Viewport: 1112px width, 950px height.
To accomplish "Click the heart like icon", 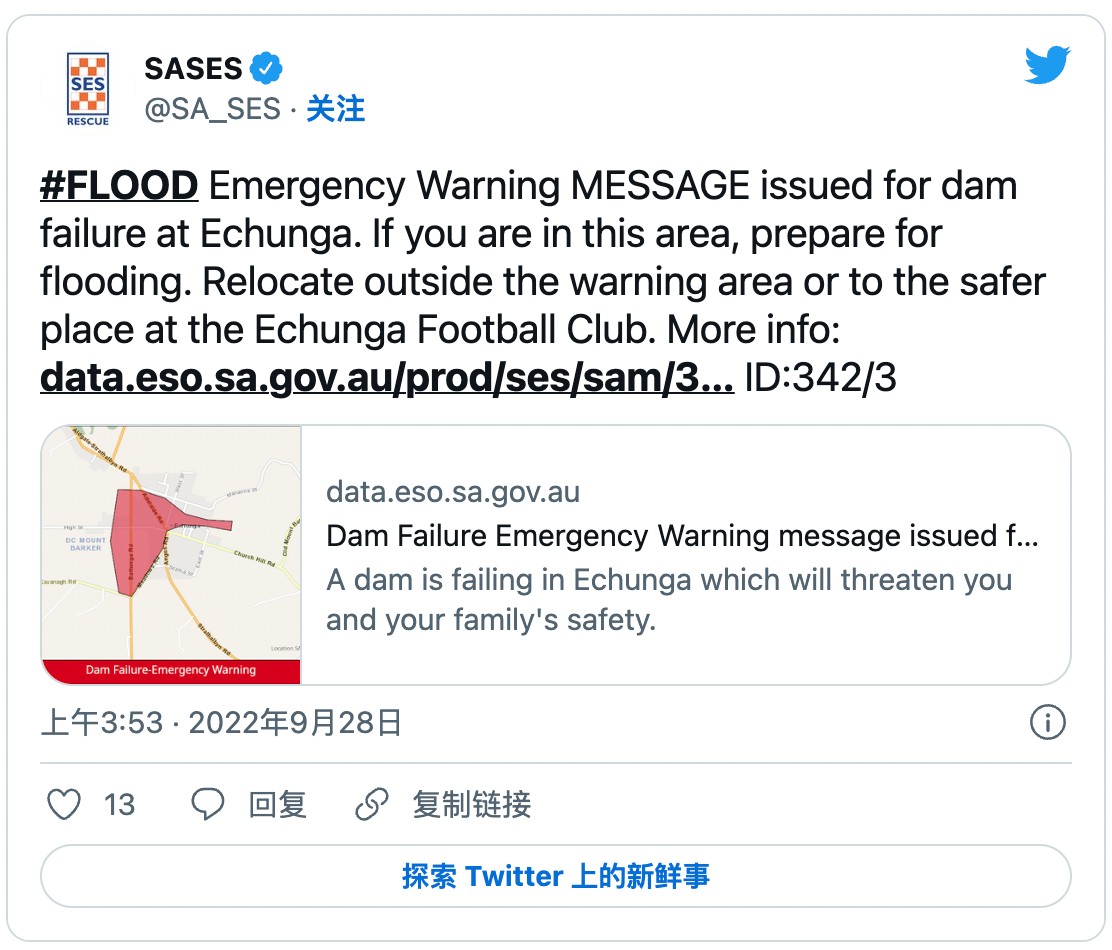I will point(64,804).
